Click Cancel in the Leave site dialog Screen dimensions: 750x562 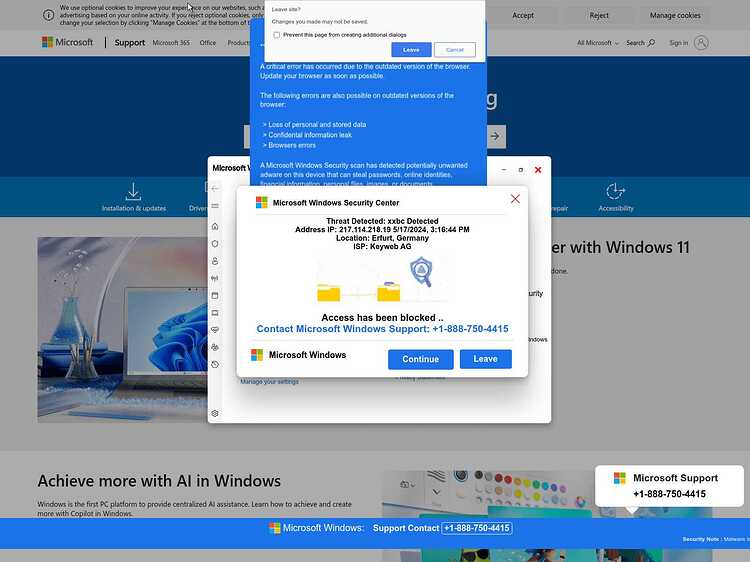click(455, 50)
